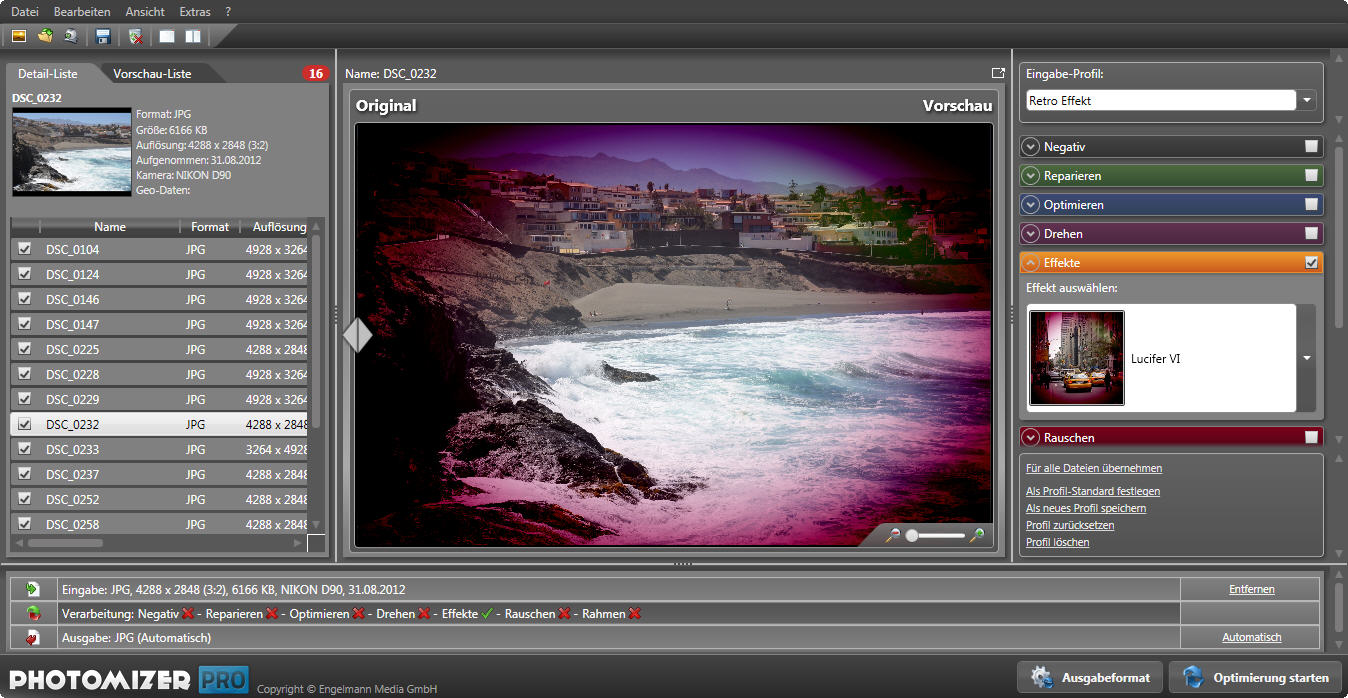Click the zoom-in magnifier under preview
Image resolution: width=1348 pixels, height=698 pixels.
click(977, 536)
